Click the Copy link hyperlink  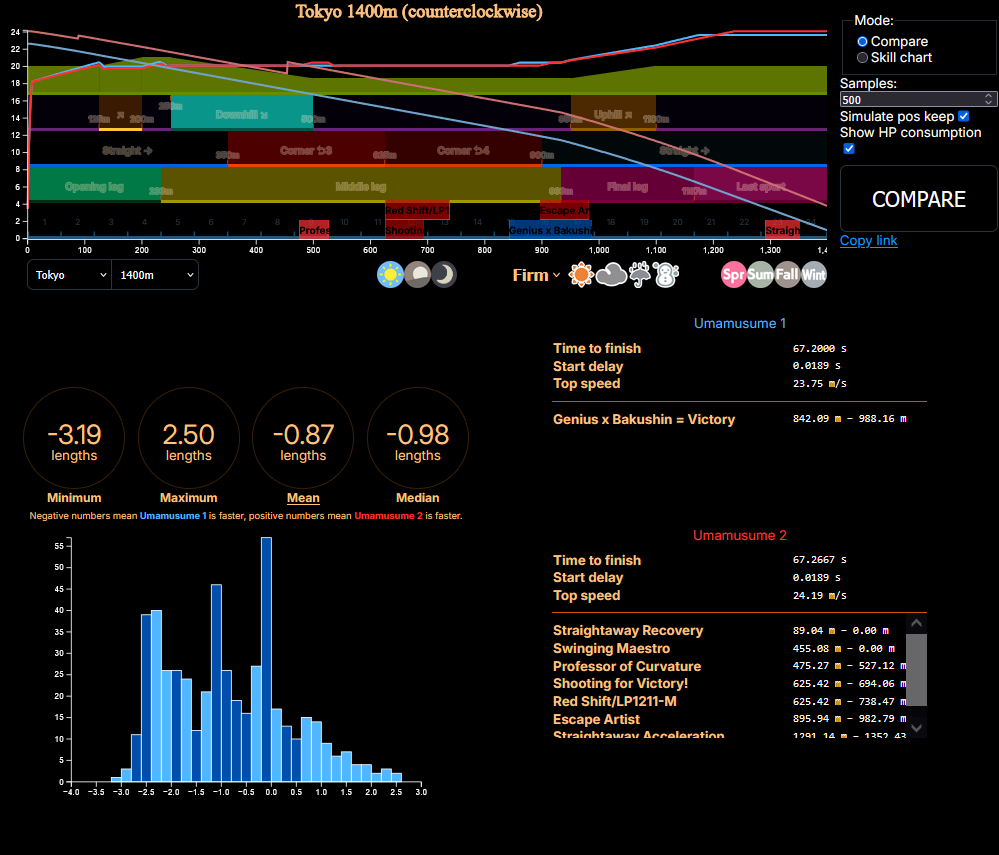click(868, 241)
